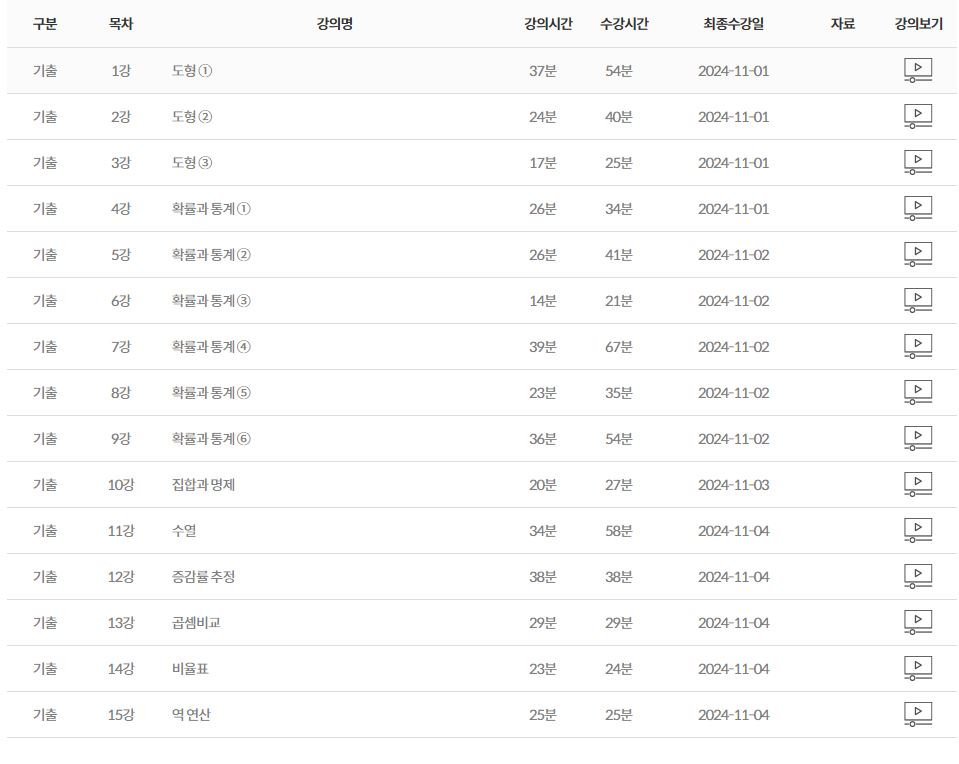Viewport: 959px width, 764px height.
Task: Start the 15강 역 연산 lecture video icon
Action: tap(917, 714)
